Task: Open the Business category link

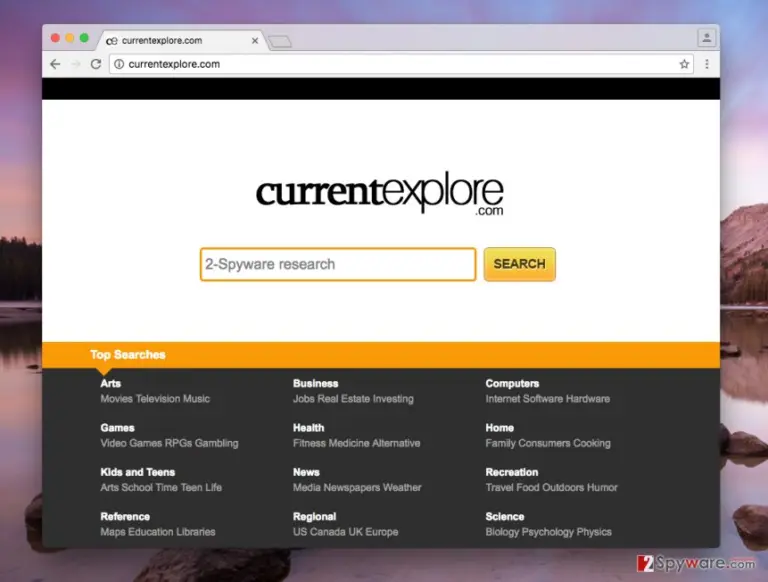Action: (x=316, y=384)
